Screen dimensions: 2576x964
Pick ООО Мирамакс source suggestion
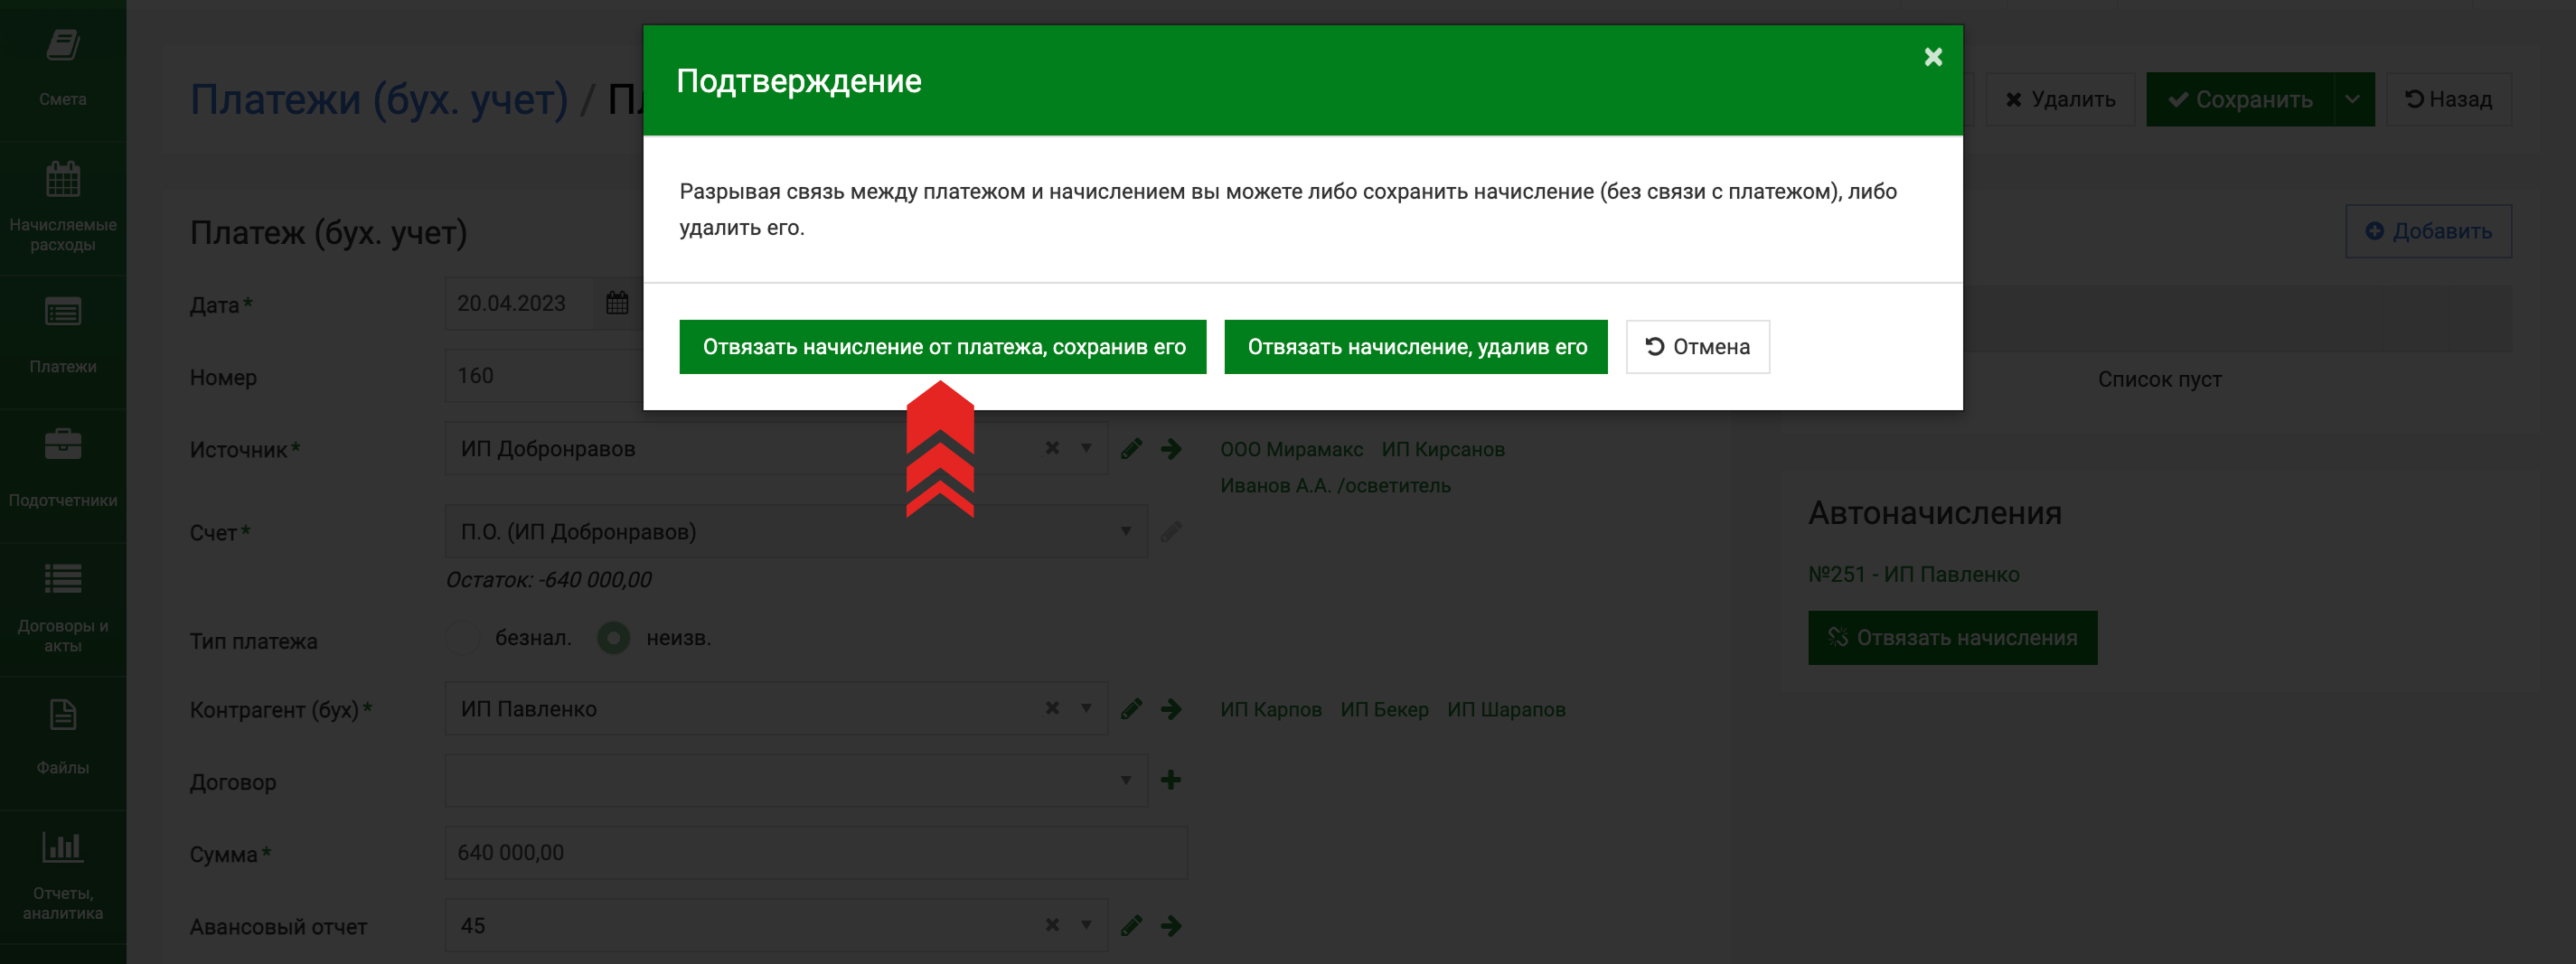1291,449
